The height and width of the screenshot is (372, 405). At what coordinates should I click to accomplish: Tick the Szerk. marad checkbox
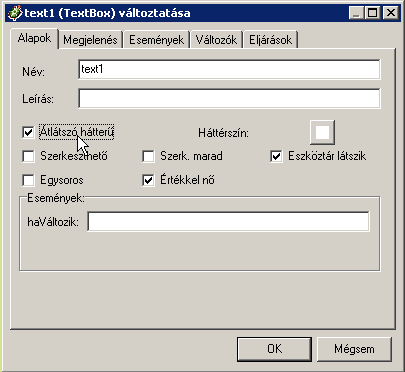(x=148, y=156)
